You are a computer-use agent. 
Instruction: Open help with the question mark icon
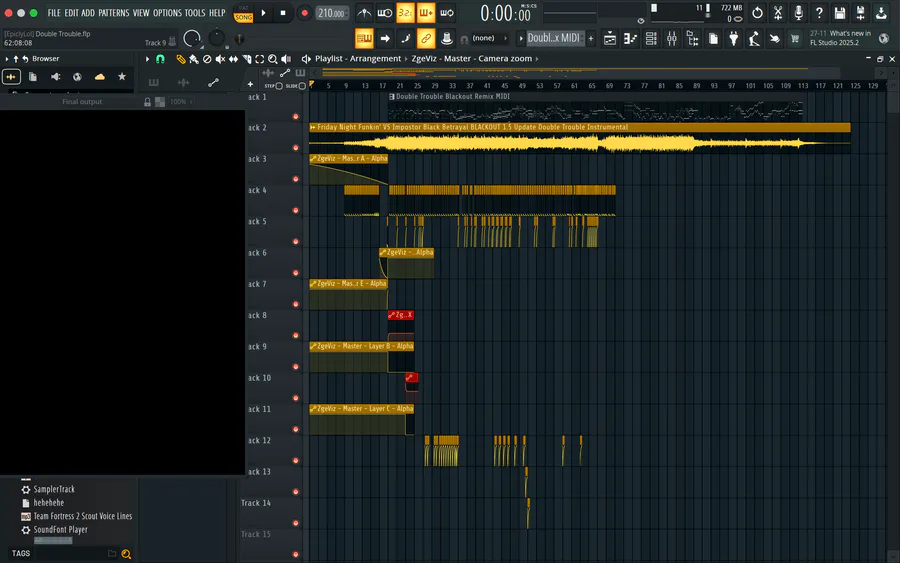[819, 13]
